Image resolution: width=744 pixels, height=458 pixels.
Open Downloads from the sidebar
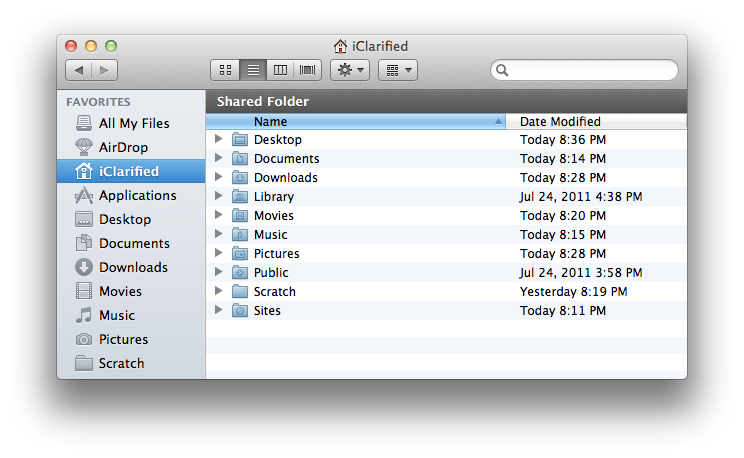pyautogui.click(x=132, y=267)
